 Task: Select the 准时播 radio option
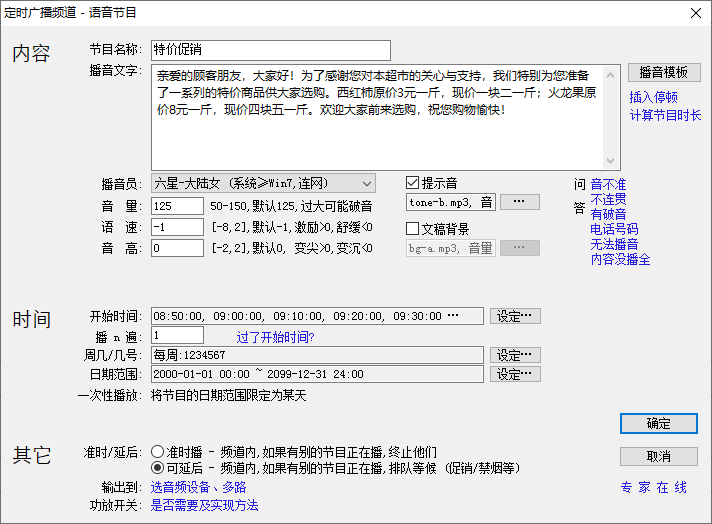157,451
